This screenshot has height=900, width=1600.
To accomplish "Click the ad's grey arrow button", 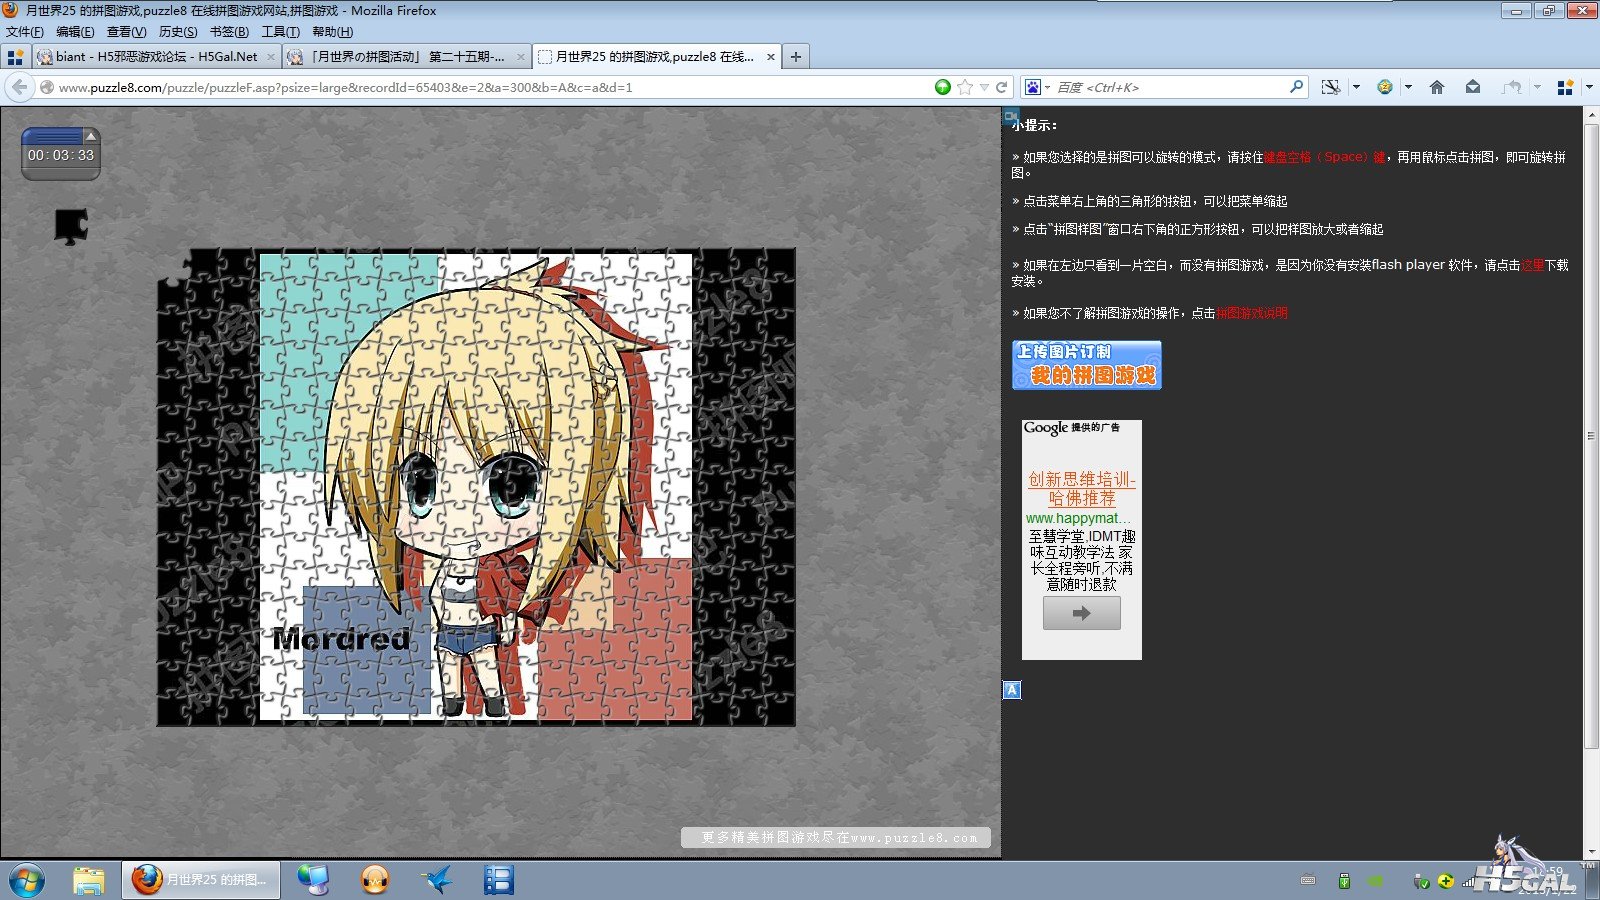I will click(x=1082, y=613).
